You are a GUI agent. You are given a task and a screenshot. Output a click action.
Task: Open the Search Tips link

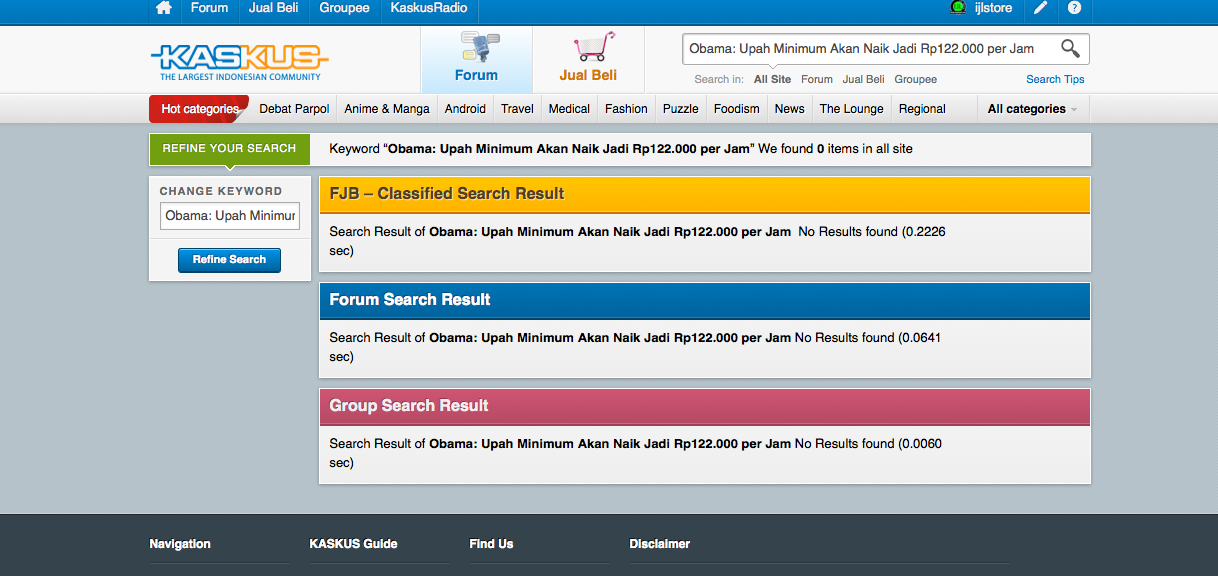pos(1055,79)
